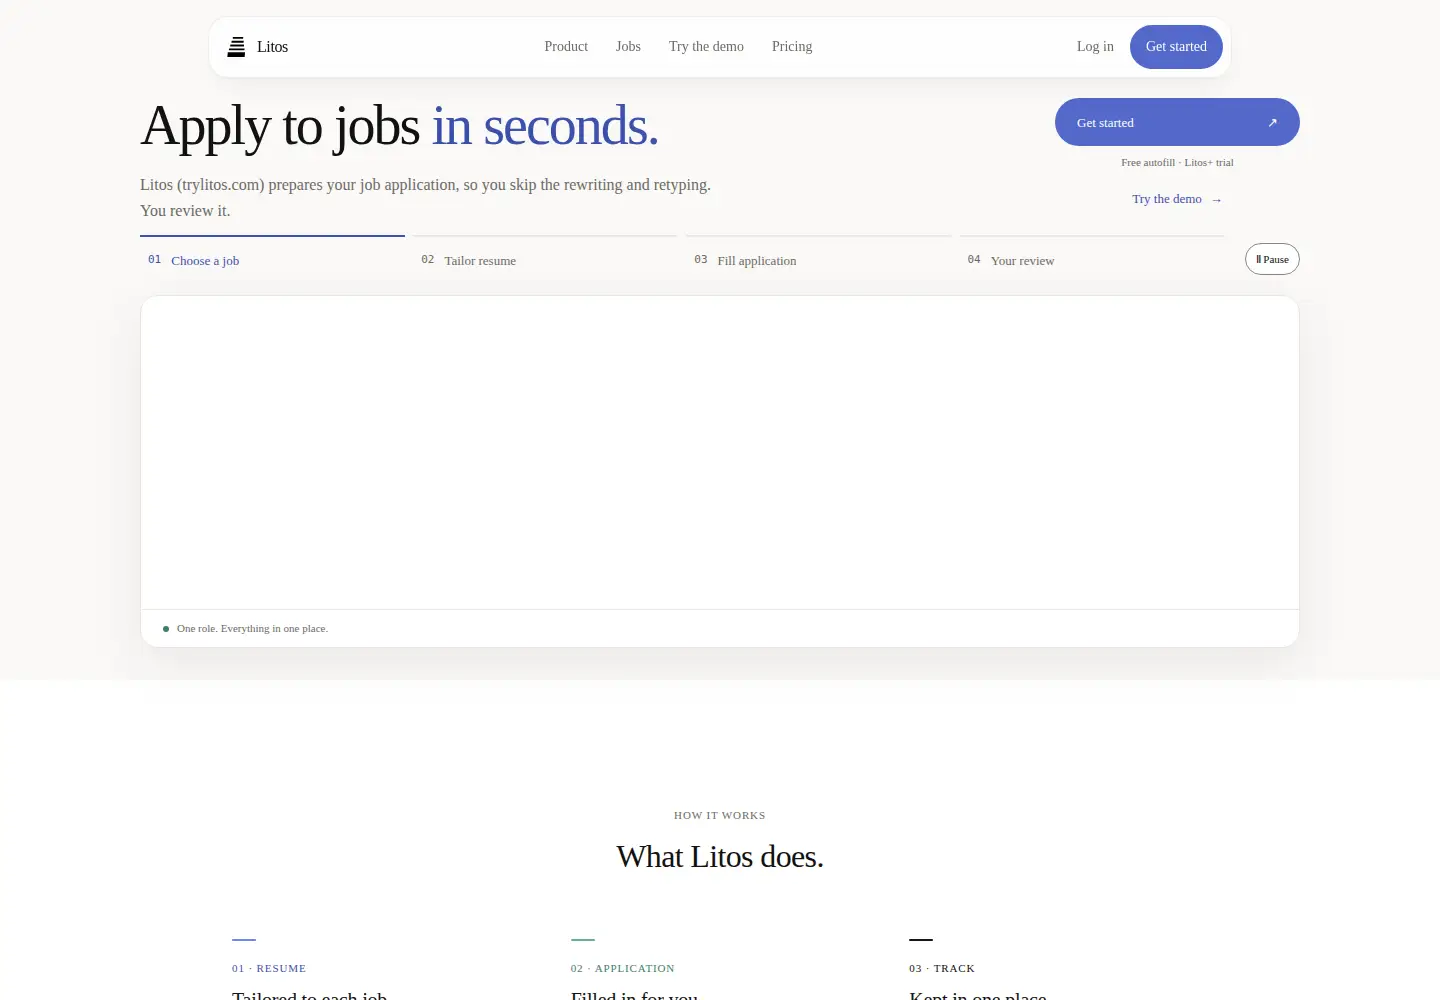
Task: Click the 'HOW IT WORKS' label
Action: pos(720,815)
